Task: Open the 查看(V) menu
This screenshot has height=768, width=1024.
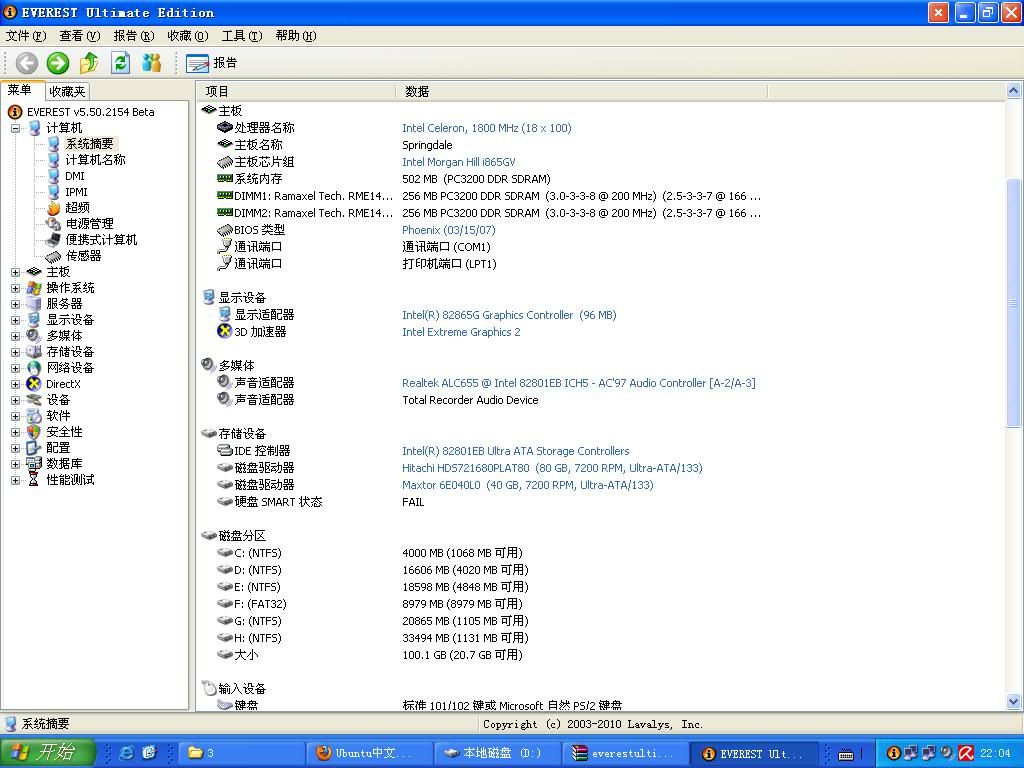Action: tap(80, 35)
